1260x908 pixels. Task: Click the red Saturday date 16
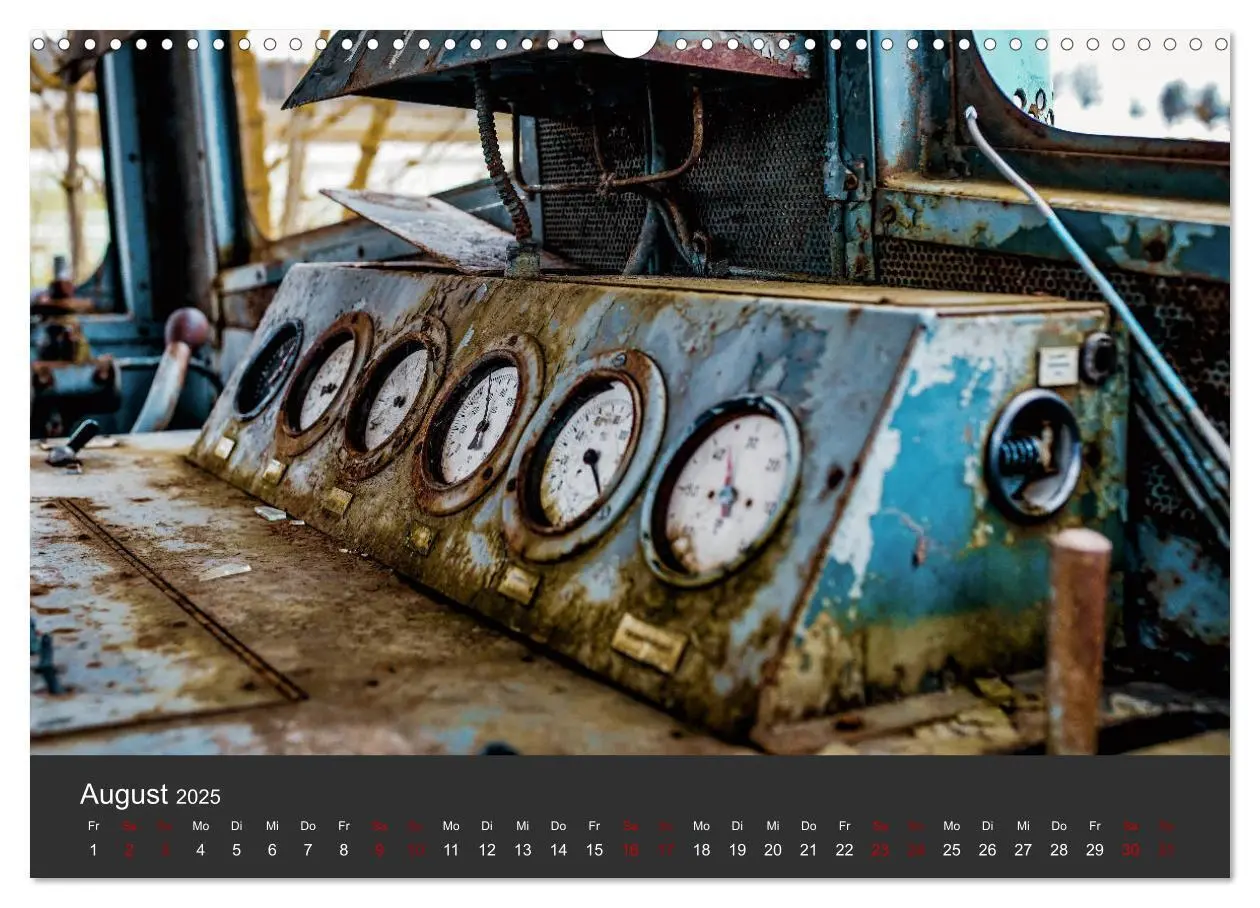(x=630, y=850)
